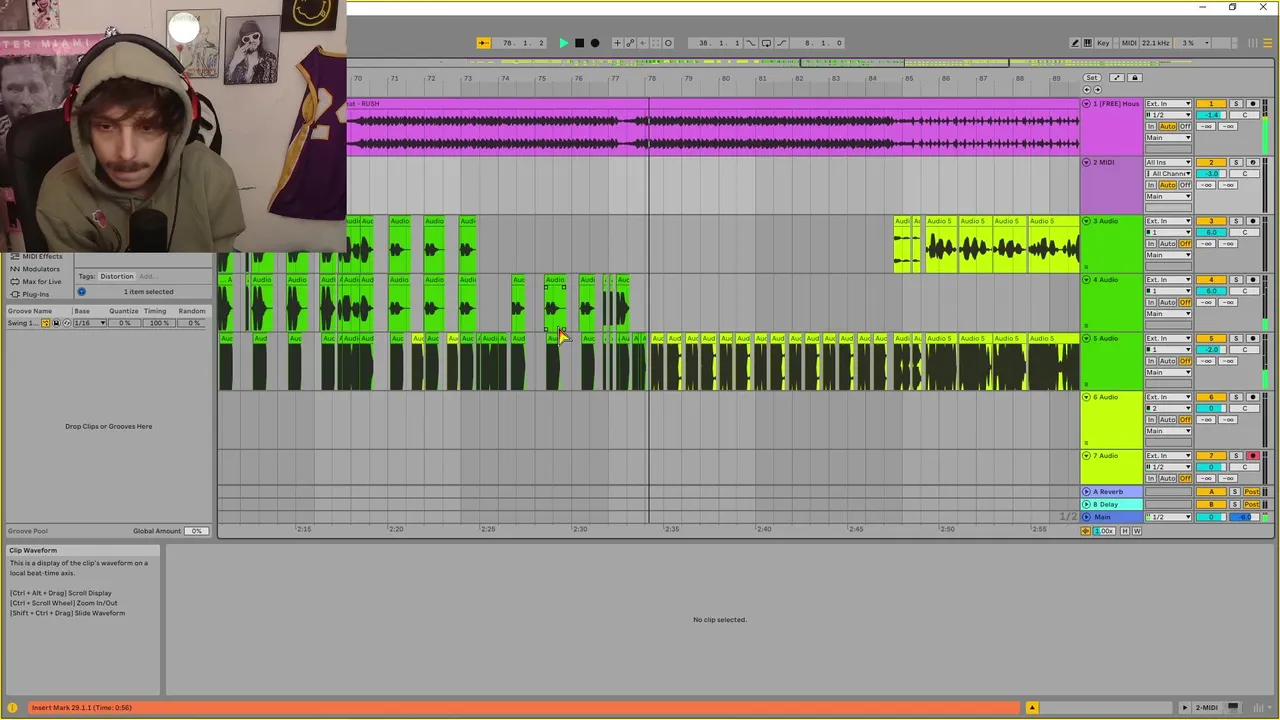The image size is (1280, 720).
Task: Toggle Automation Mode icon beside Set
Action: 1117,77
